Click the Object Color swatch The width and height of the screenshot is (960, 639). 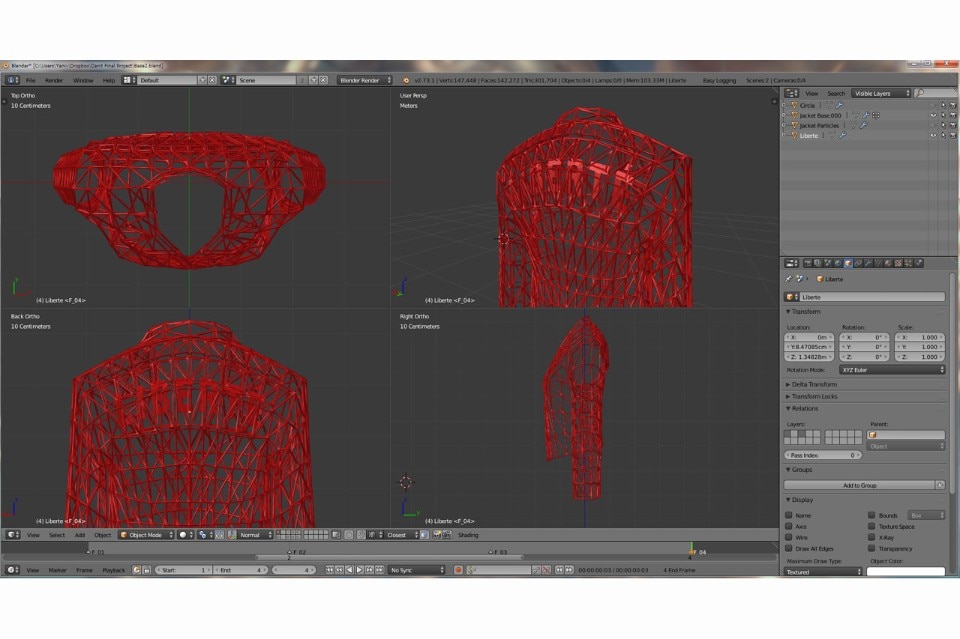pos(905,572)
